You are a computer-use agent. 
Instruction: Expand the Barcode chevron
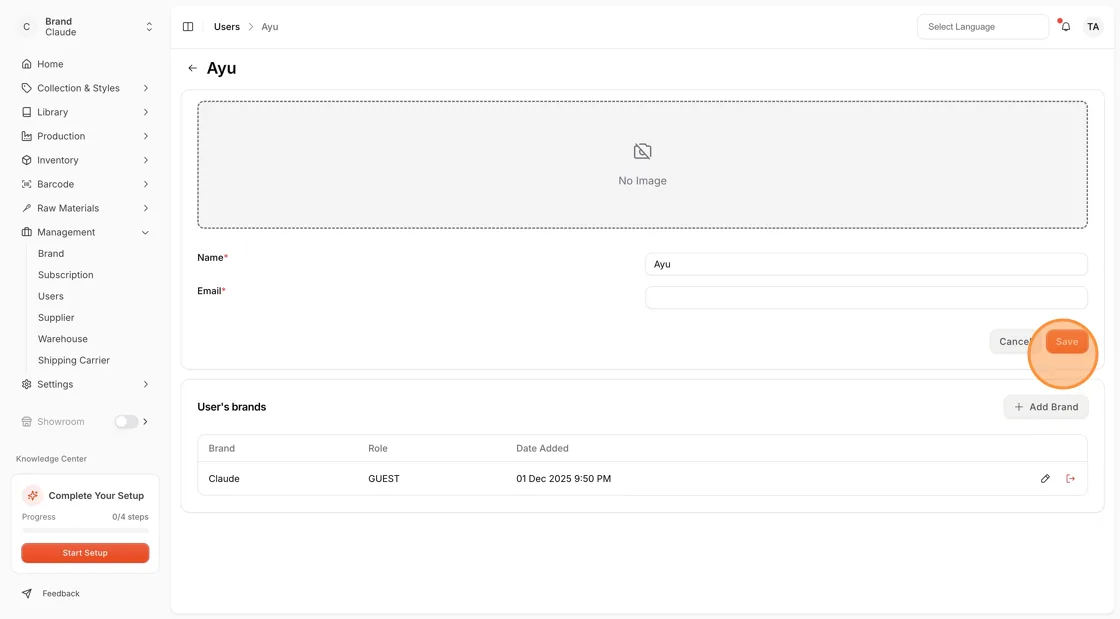pyautogui.click(x=146, y=184)
